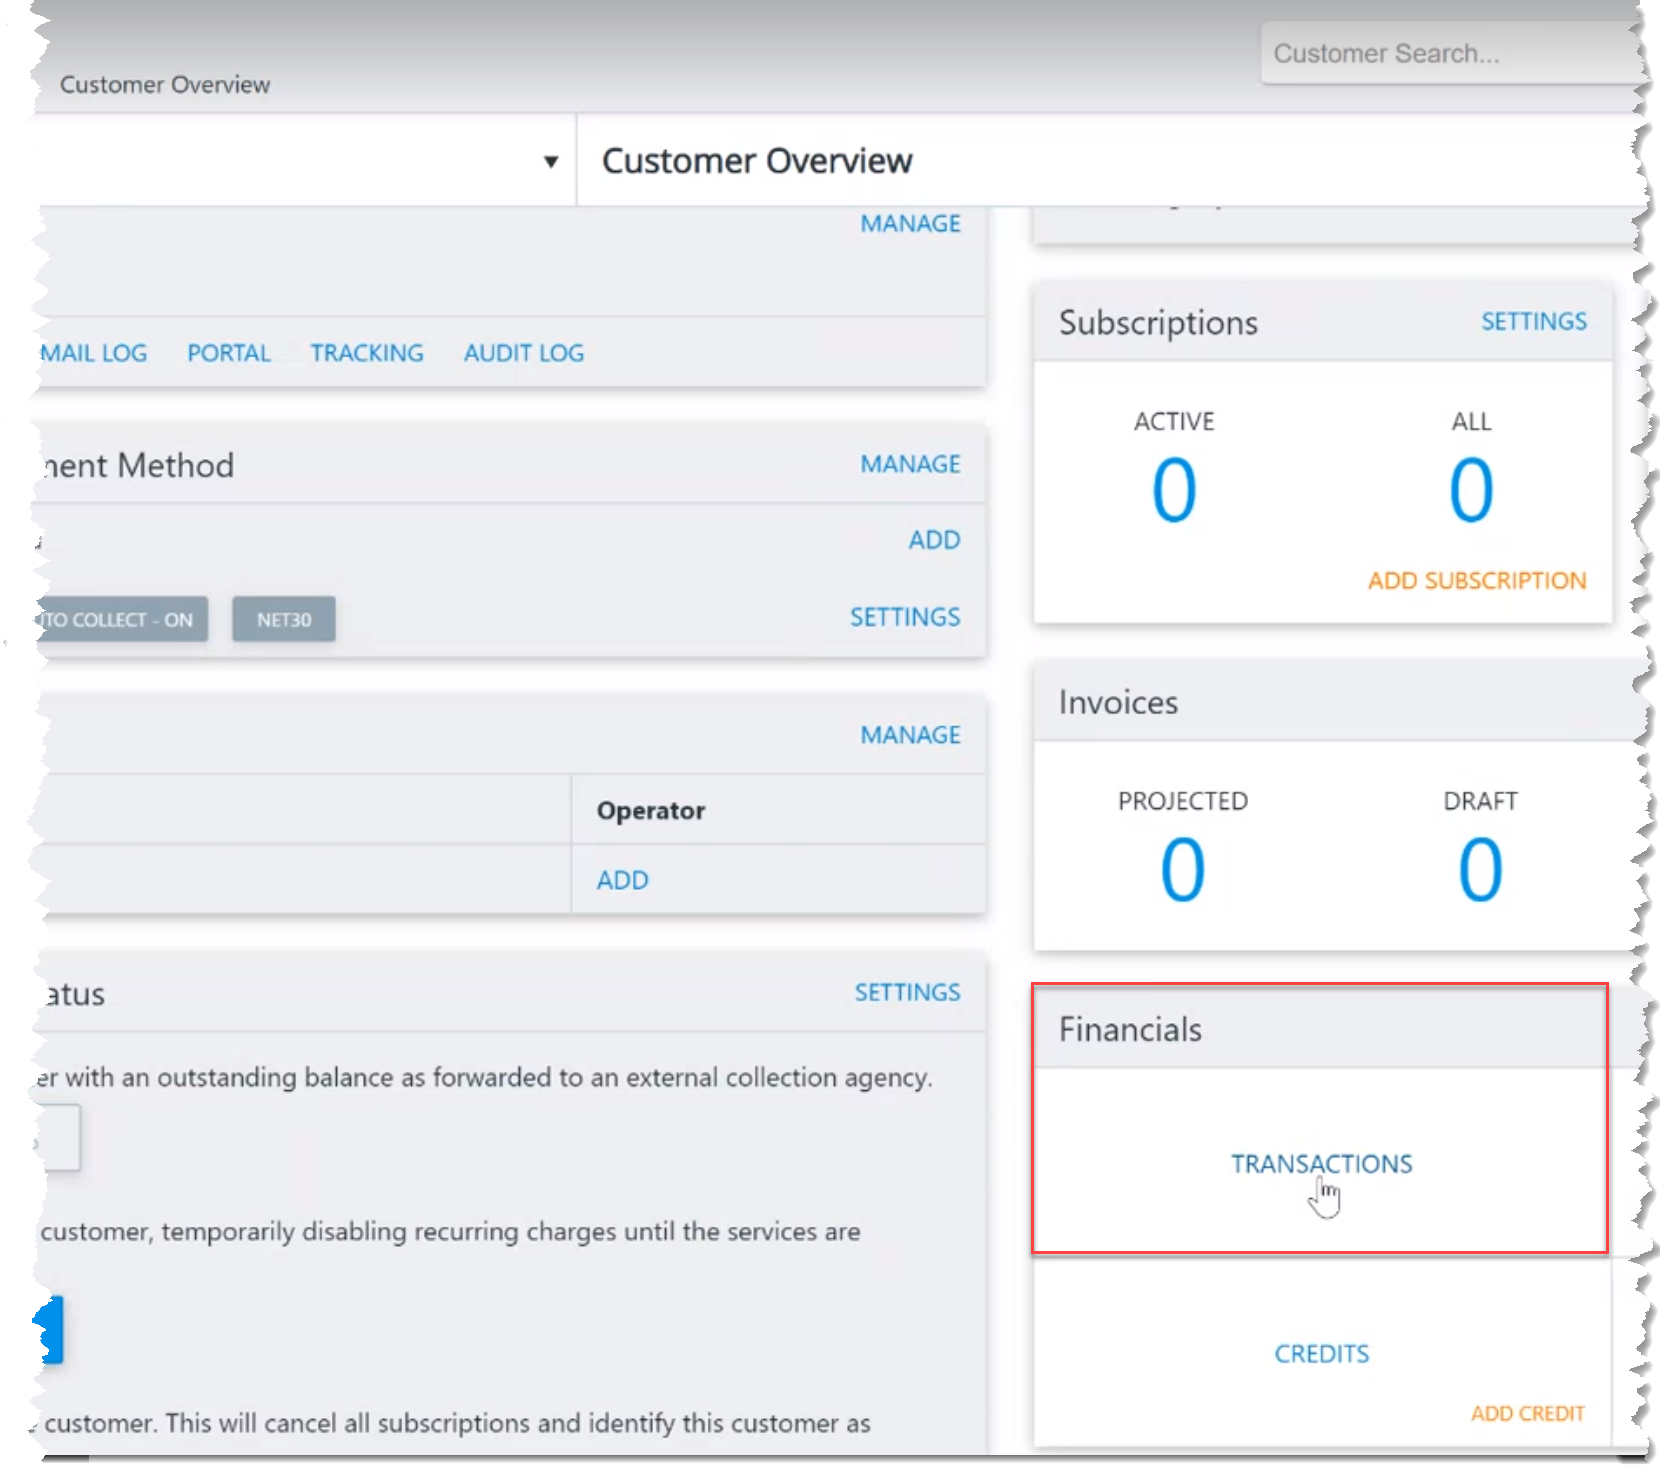Viewport: 1660px width, 1470px height.
Task: Click ADD SUBSCRIPTION
Action: [x=1477, y=581]
